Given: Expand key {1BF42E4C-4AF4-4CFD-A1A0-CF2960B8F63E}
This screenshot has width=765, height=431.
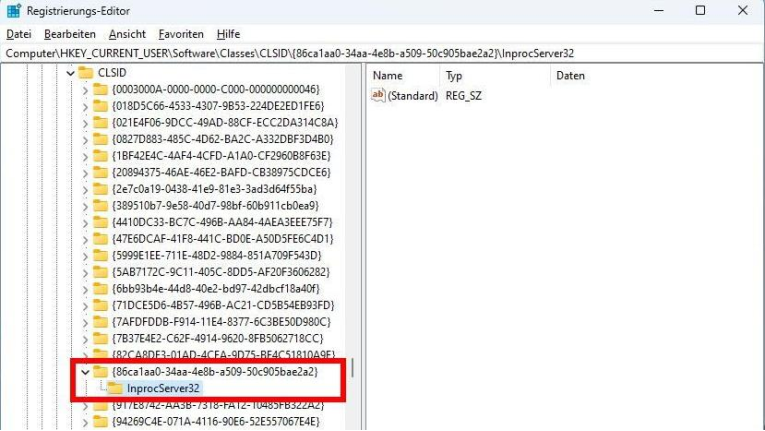Looking at the screenshot, I should click(x=85, y=157).
